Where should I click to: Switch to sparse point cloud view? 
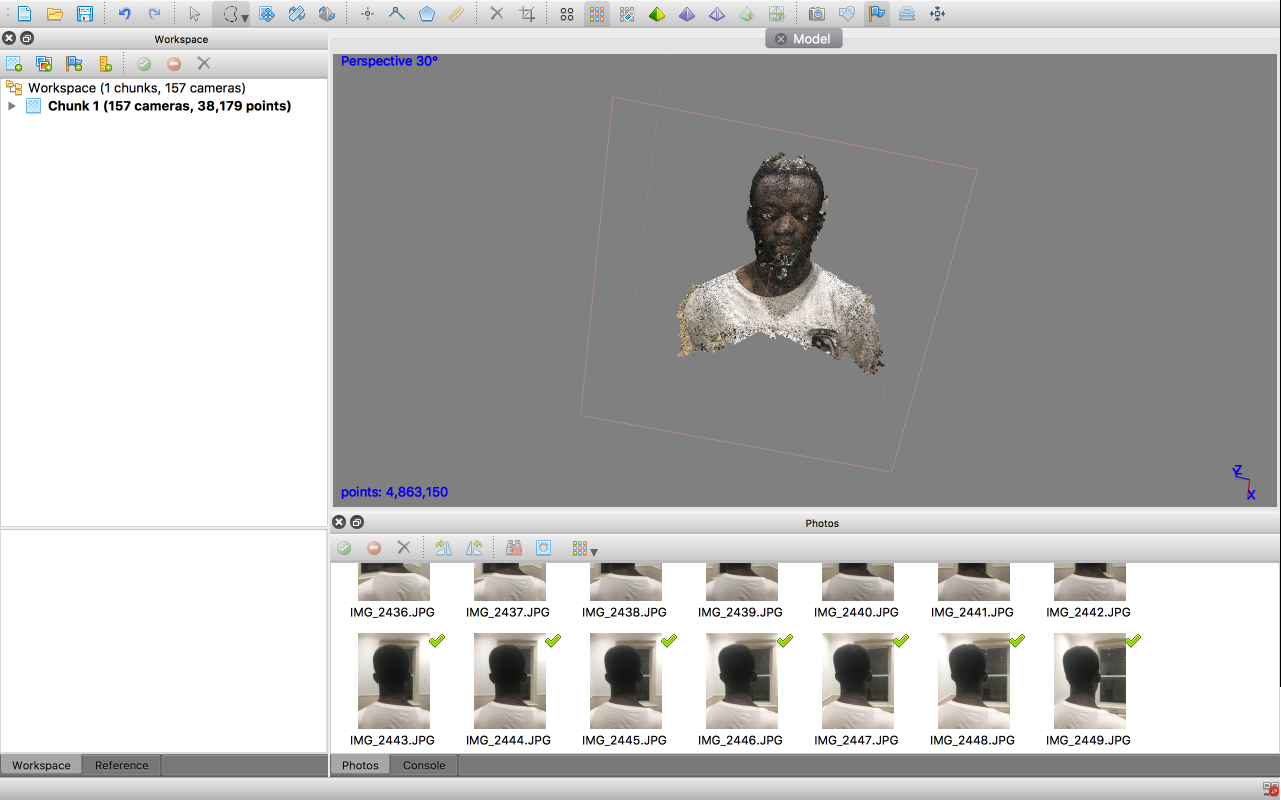[x=567, y=14]
